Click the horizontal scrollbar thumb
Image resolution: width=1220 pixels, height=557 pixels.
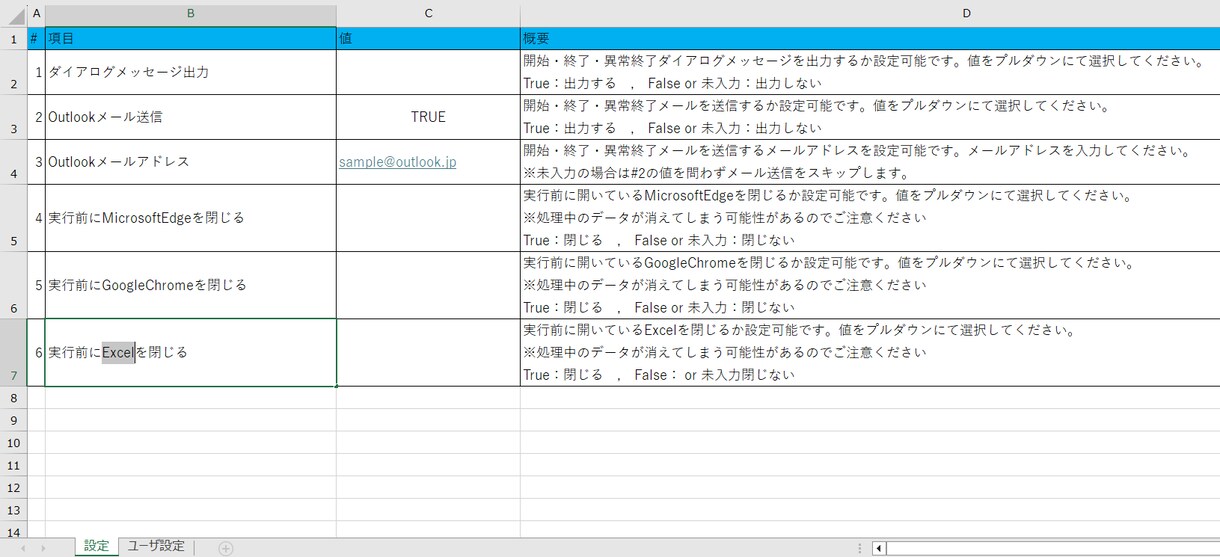click(1053, 548)
